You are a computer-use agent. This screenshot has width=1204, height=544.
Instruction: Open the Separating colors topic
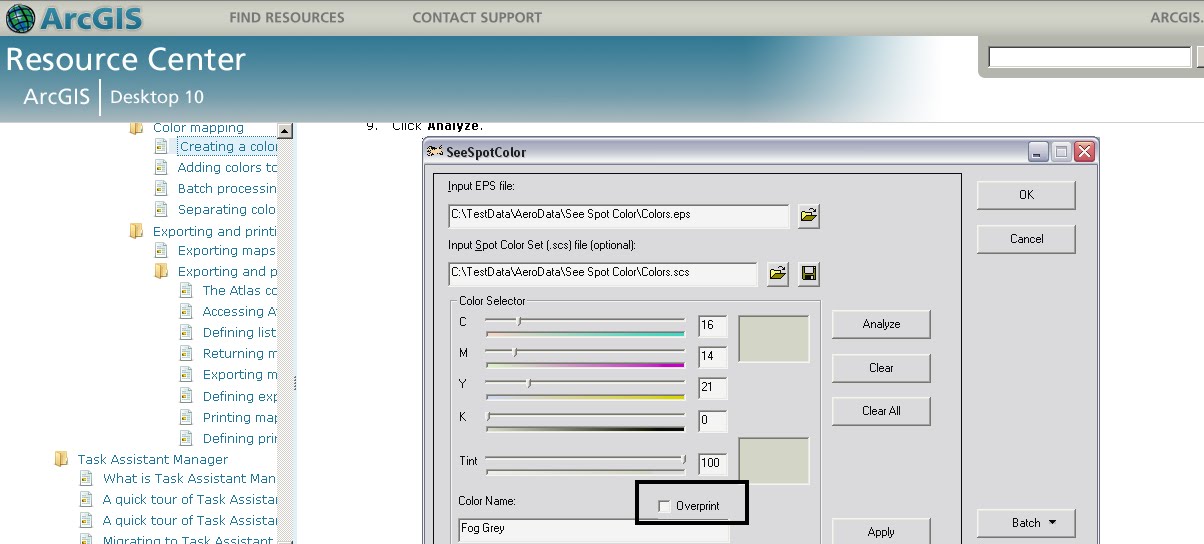(x=227, y=209)
